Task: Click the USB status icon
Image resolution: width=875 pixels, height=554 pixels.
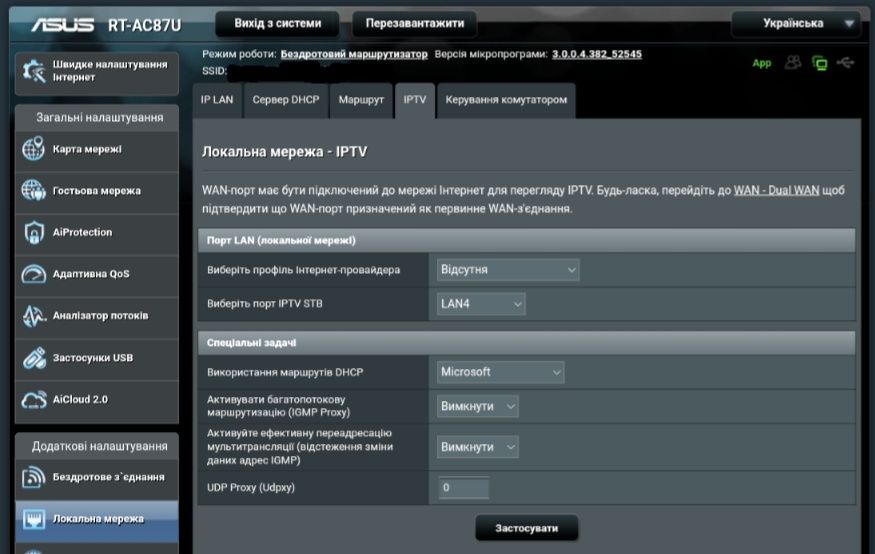Action: click(x=845, y=62)
